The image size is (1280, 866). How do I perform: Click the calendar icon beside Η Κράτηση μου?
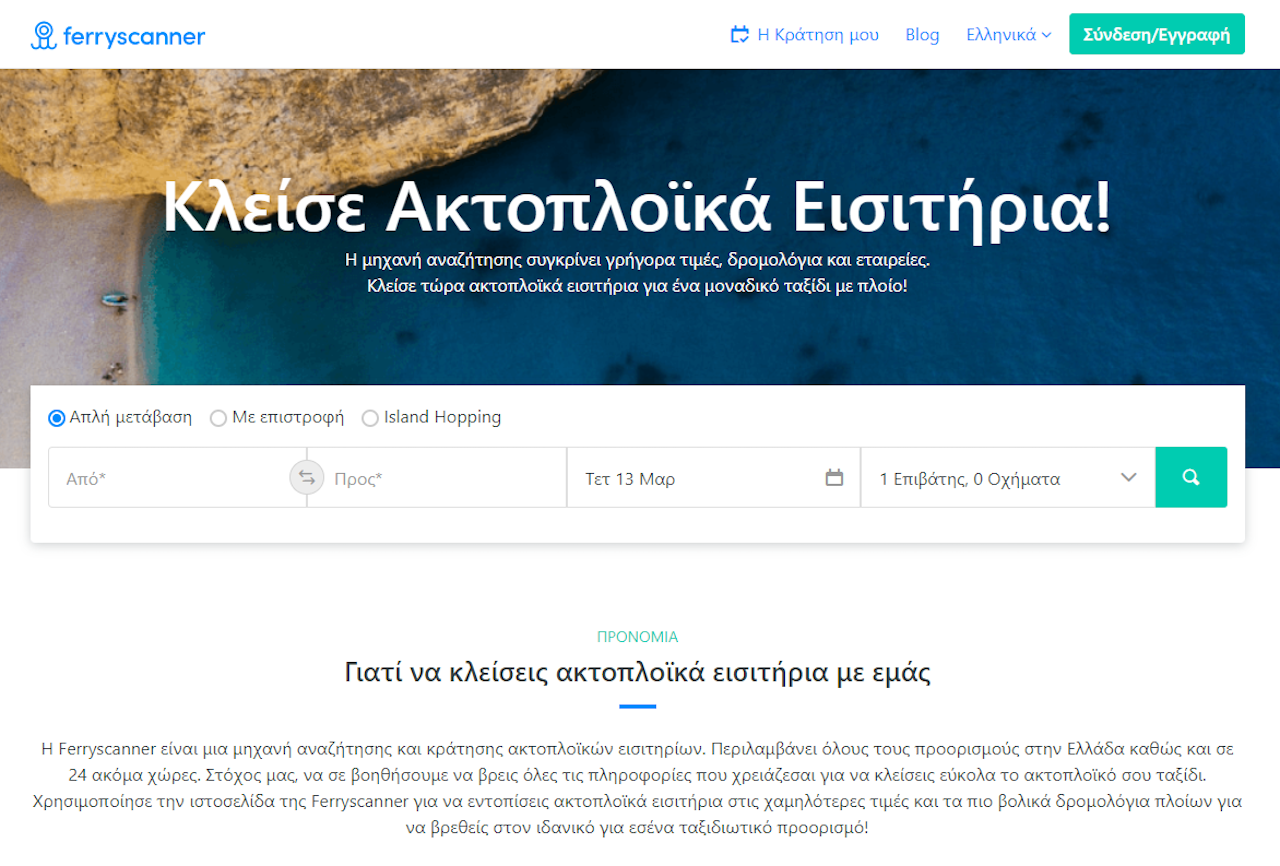tap(740, 35)
